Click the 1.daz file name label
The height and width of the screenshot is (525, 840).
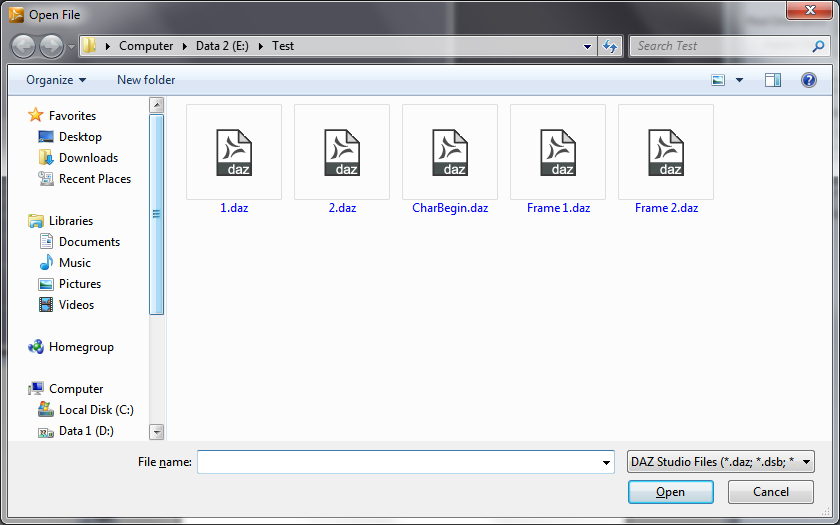(234, 208)
